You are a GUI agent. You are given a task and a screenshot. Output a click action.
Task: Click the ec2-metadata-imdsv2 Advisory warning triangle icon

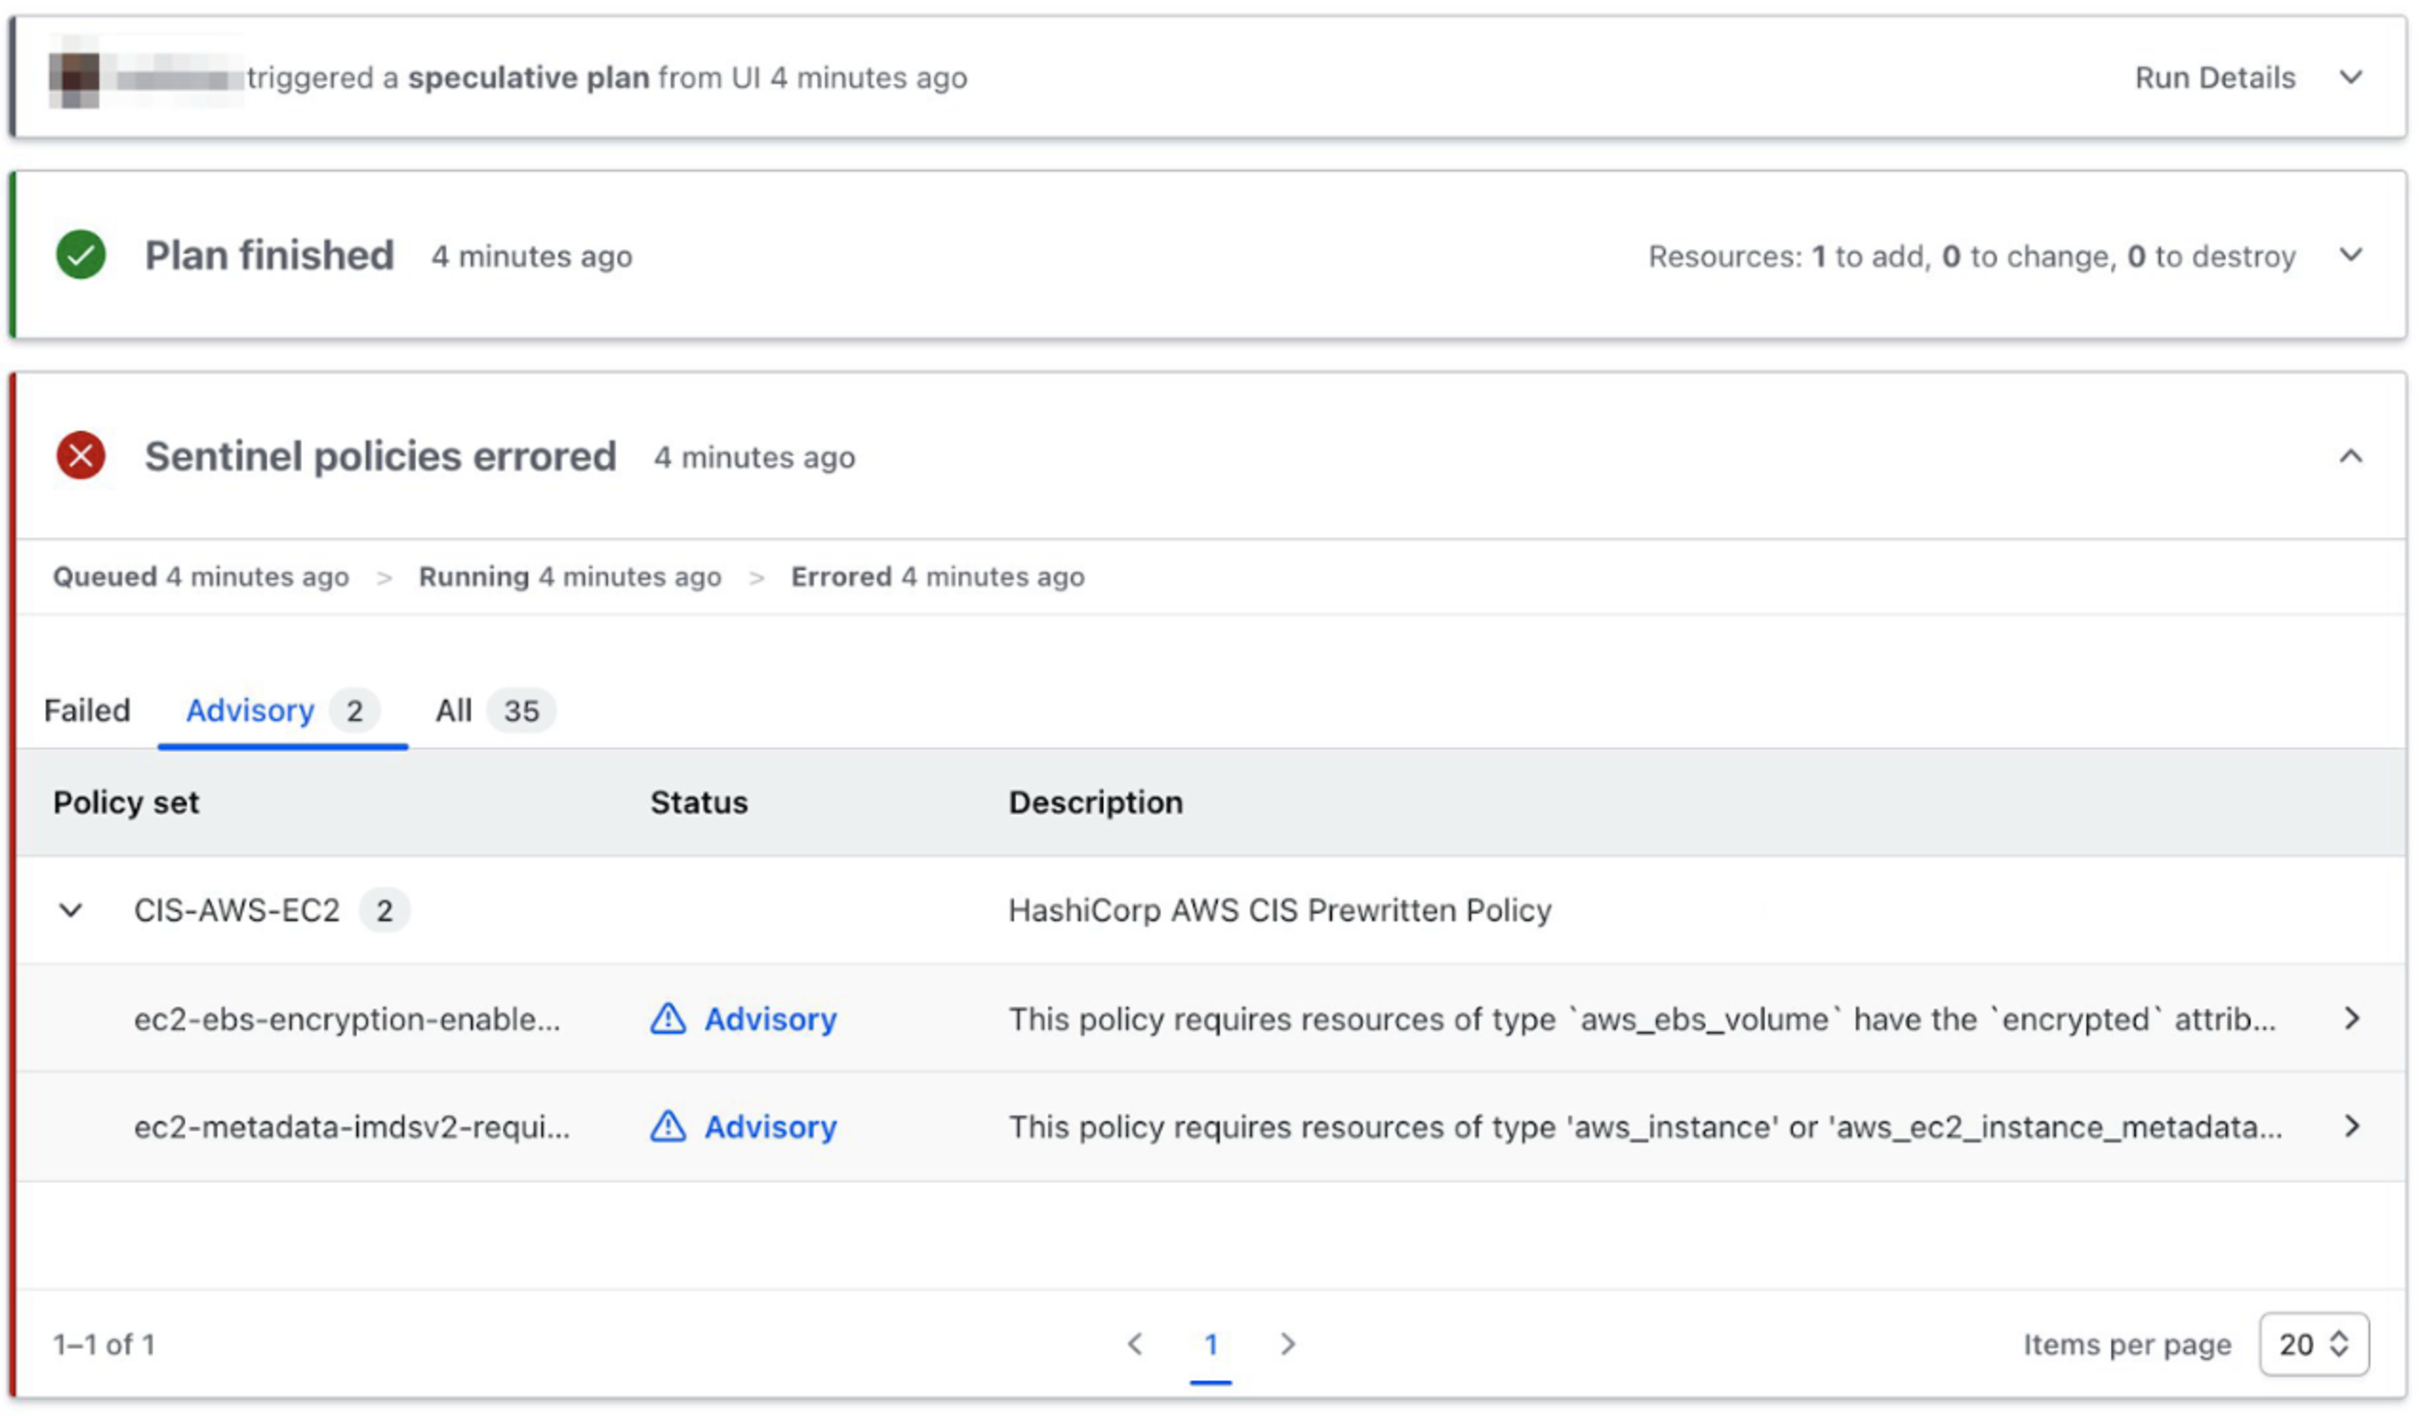668,1127
